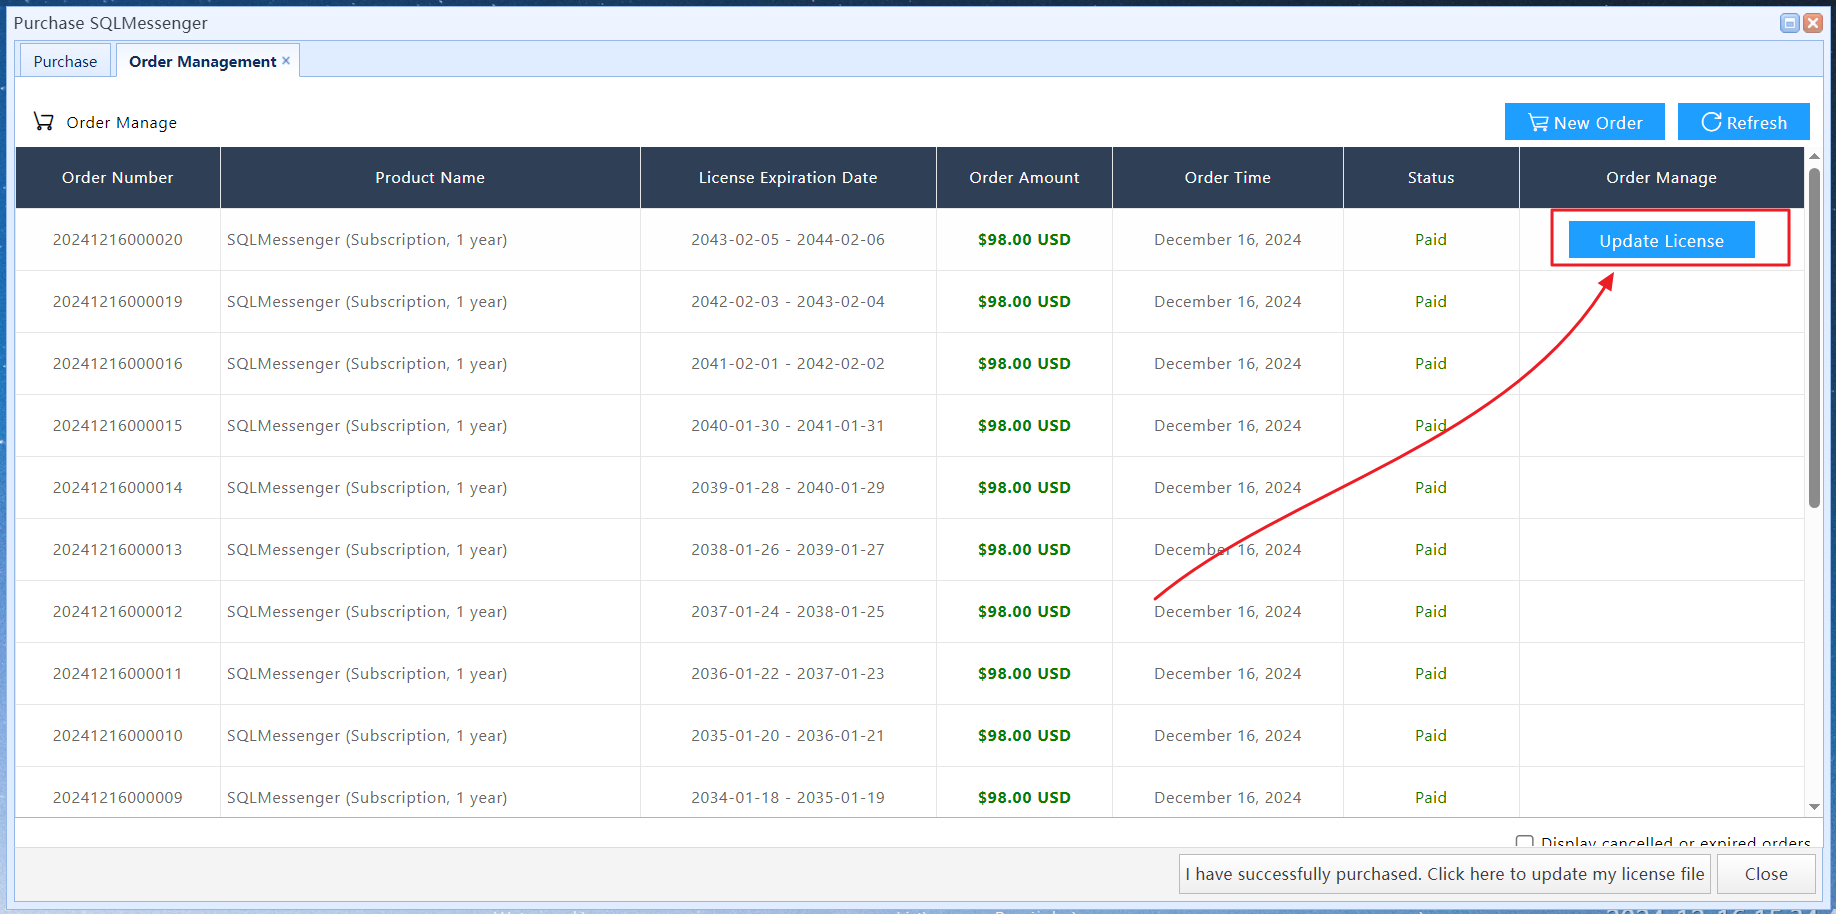This screenshot has width=1836, height=914.
Task: Click product name in order 20241216000019 row
Action: pyautogui.click(x=367, y=301)
